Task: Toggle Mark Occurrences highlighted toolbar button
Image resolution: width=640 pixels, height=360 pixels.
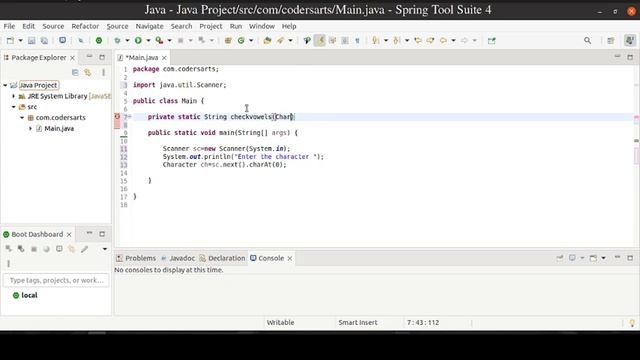Action: (320, 40)
